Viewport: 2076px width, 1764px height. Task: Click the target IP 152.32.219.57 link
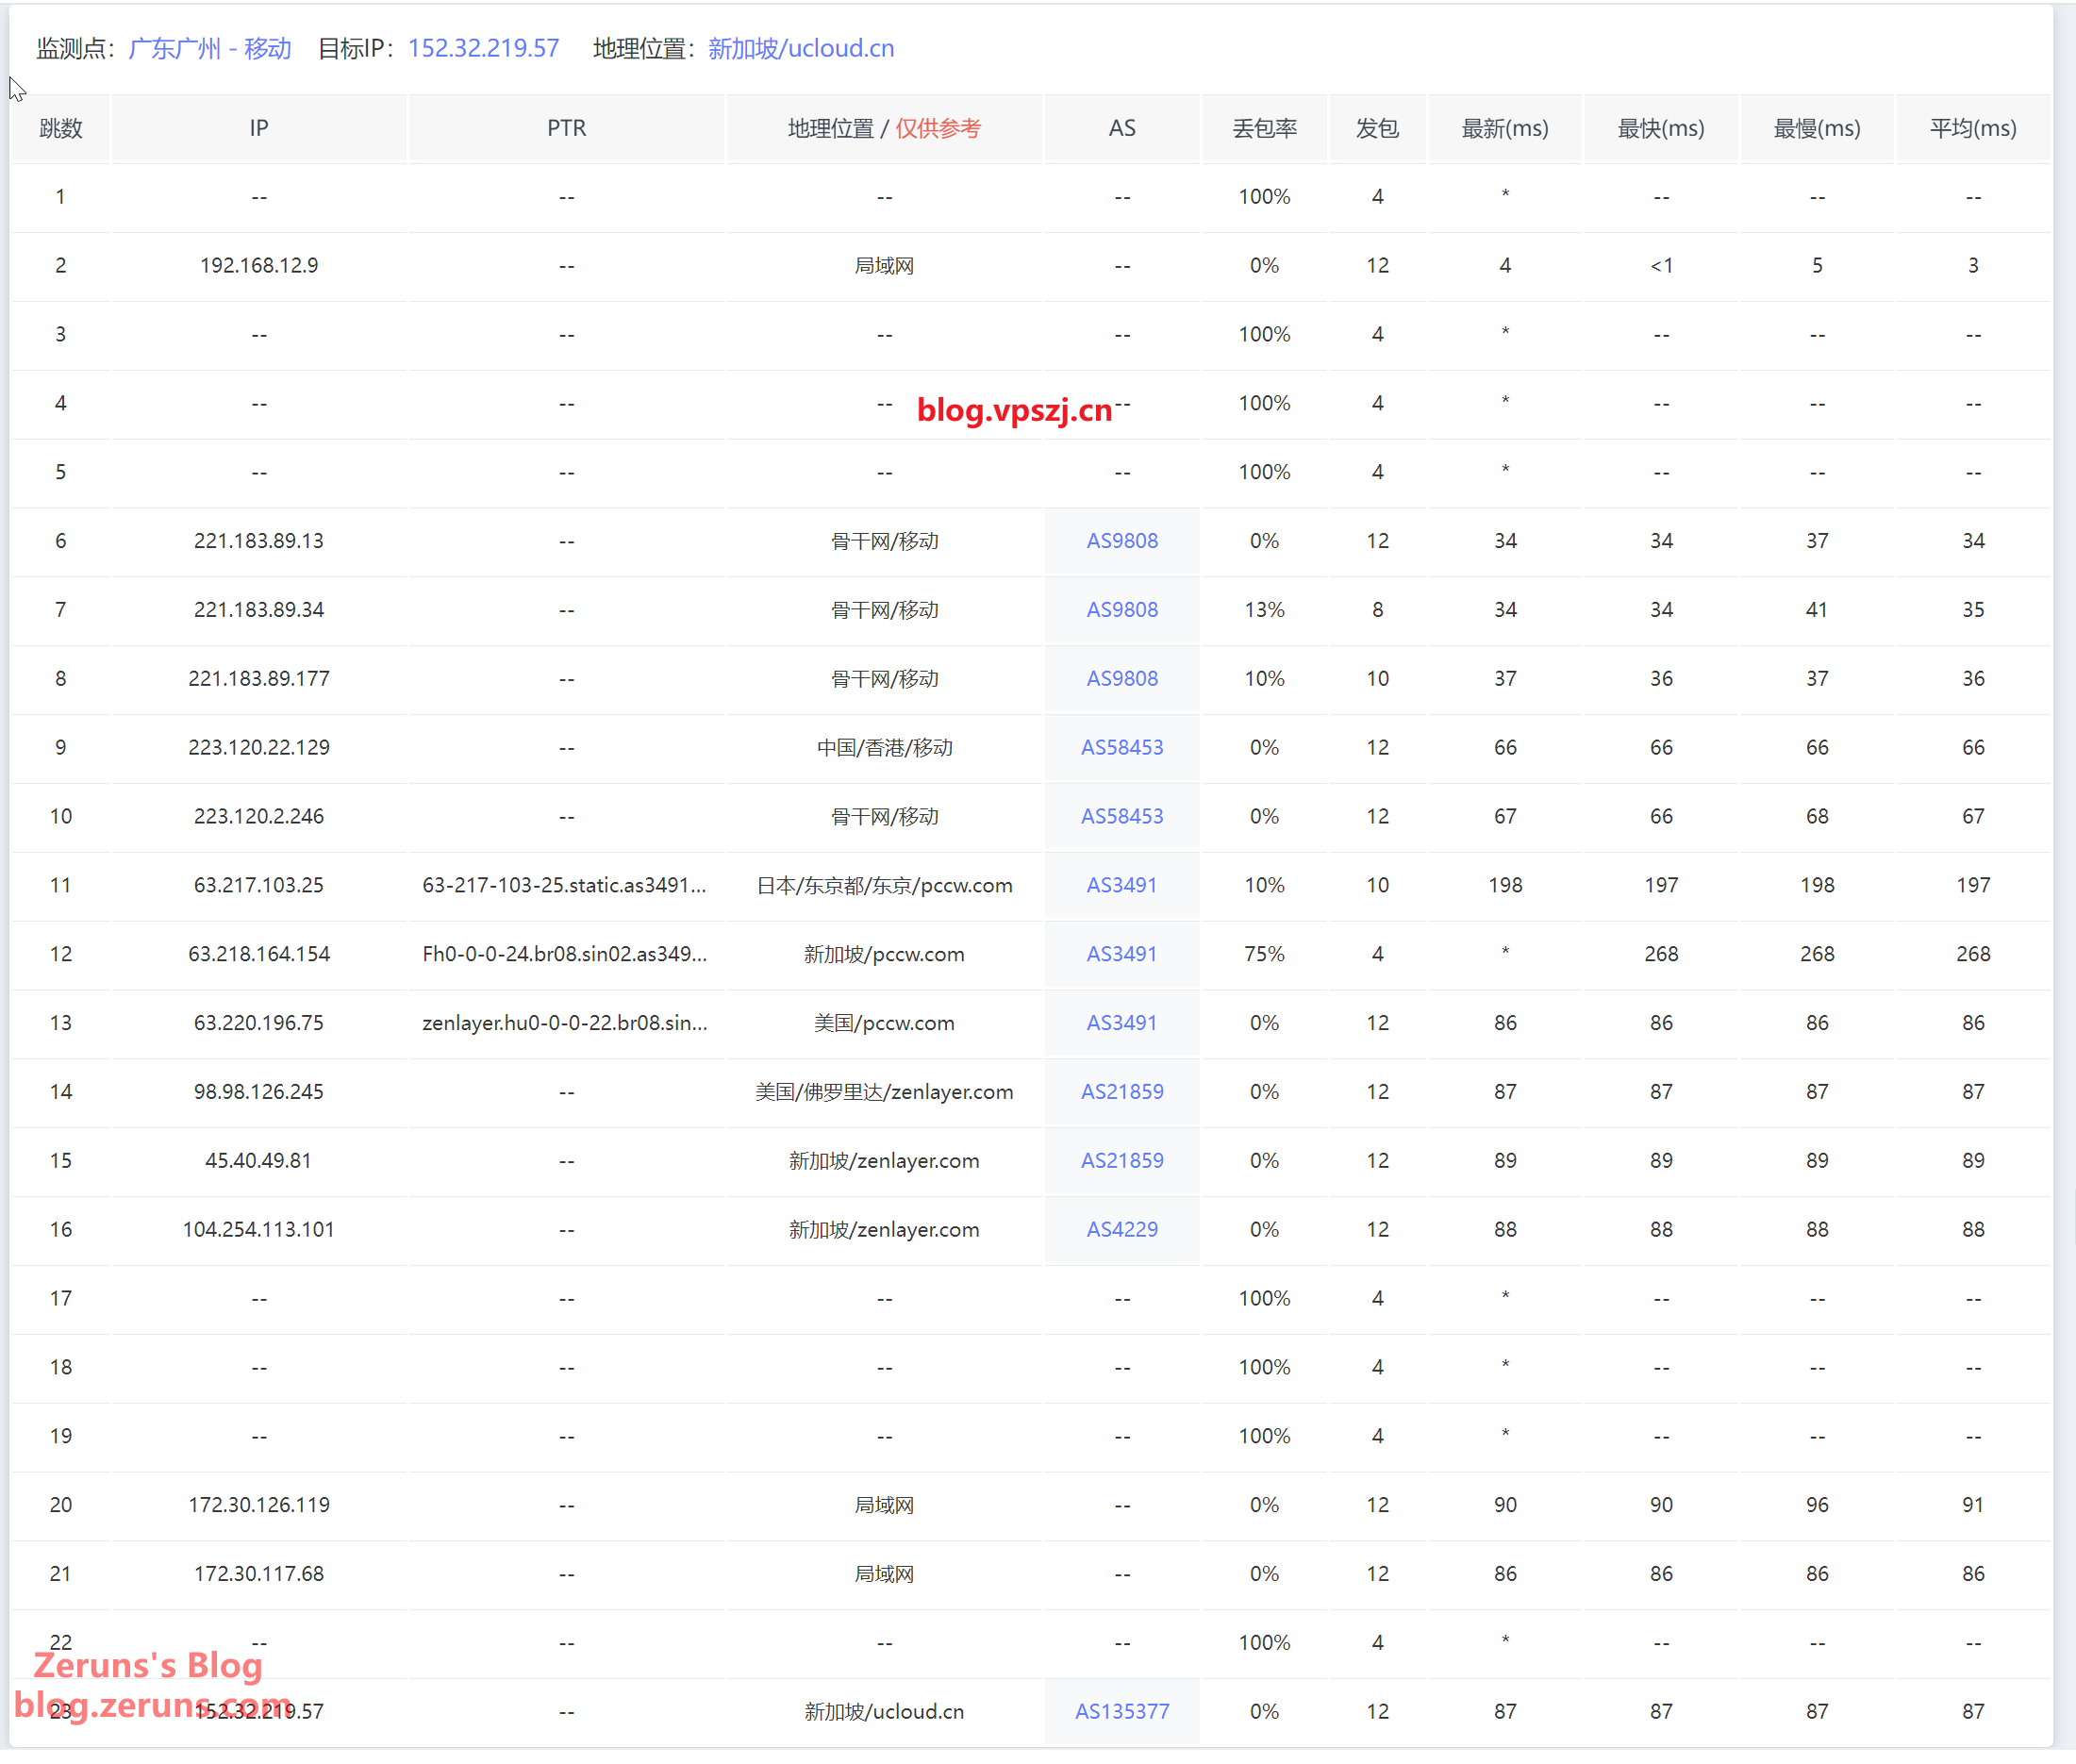click(x=483, y=48)
